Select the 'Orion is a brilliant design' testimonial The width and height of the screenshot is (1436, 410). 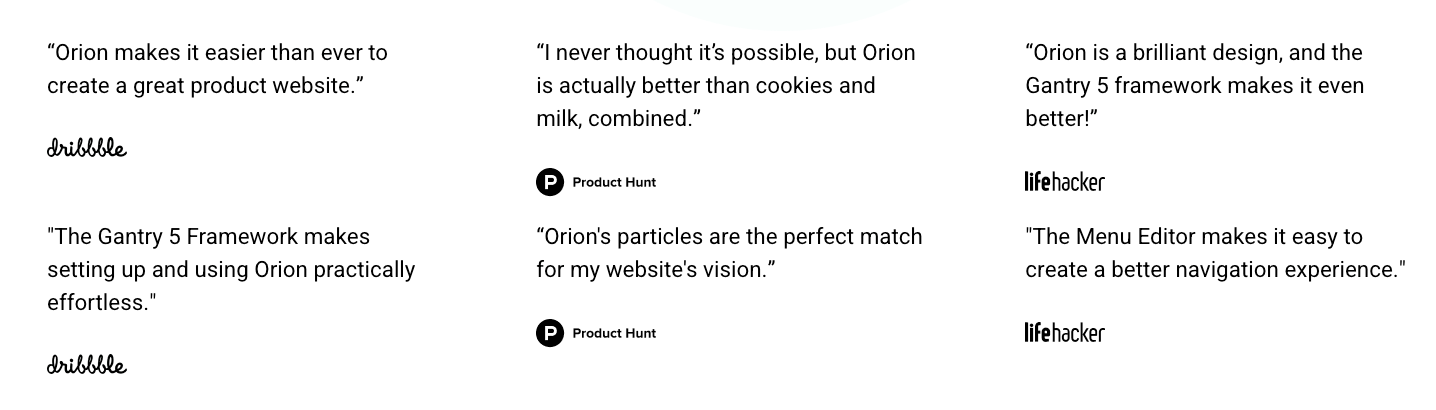pyautogui.click(x=1194, y=85)
